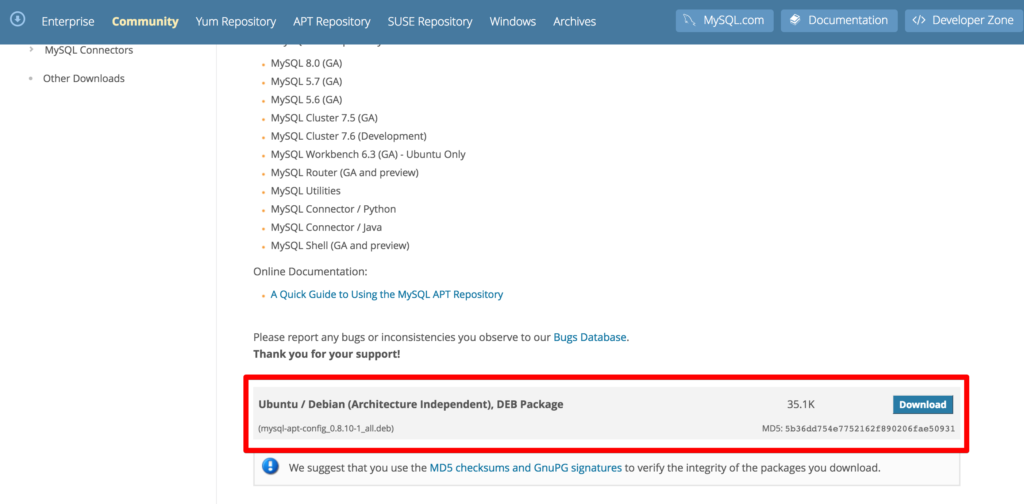Click the Online Documentation heading
The width and height of the screenshot is (1024, 504).
310,271
